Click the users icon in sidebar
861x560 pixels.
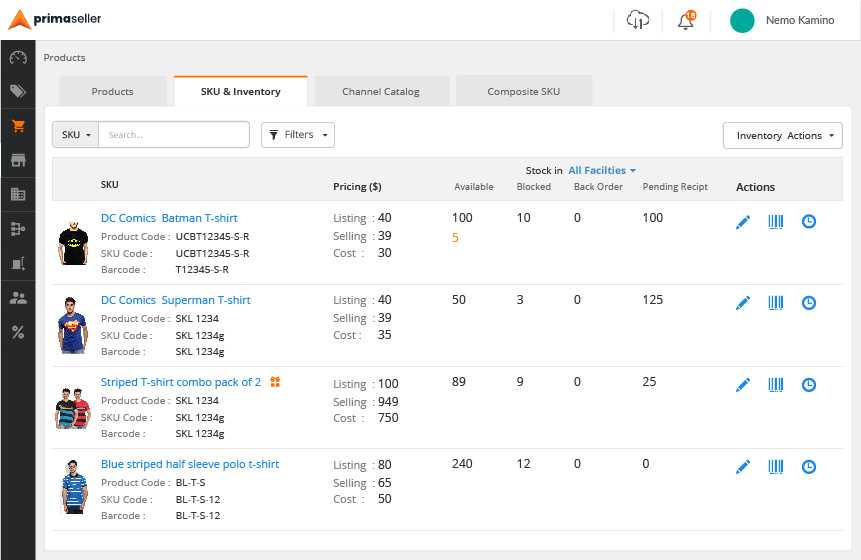click(17, 298)
